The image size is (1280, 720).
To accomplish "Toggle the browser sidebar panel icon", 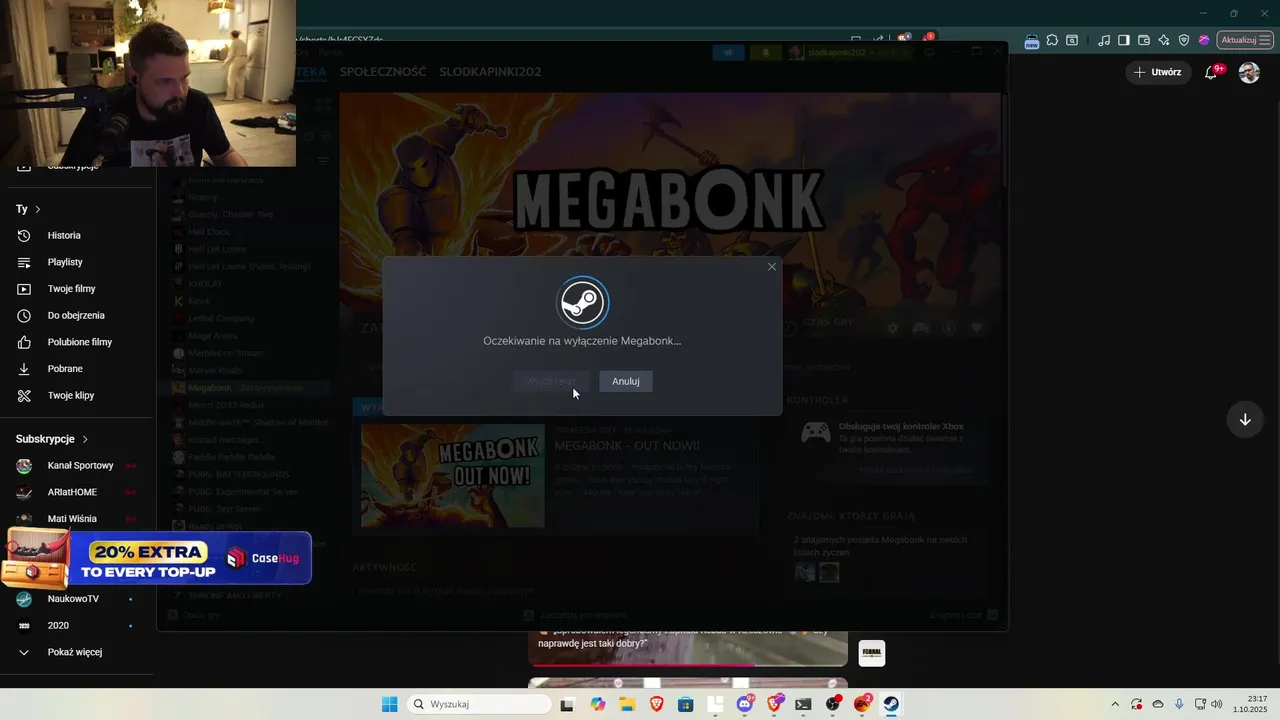I will click(1124, 40).
